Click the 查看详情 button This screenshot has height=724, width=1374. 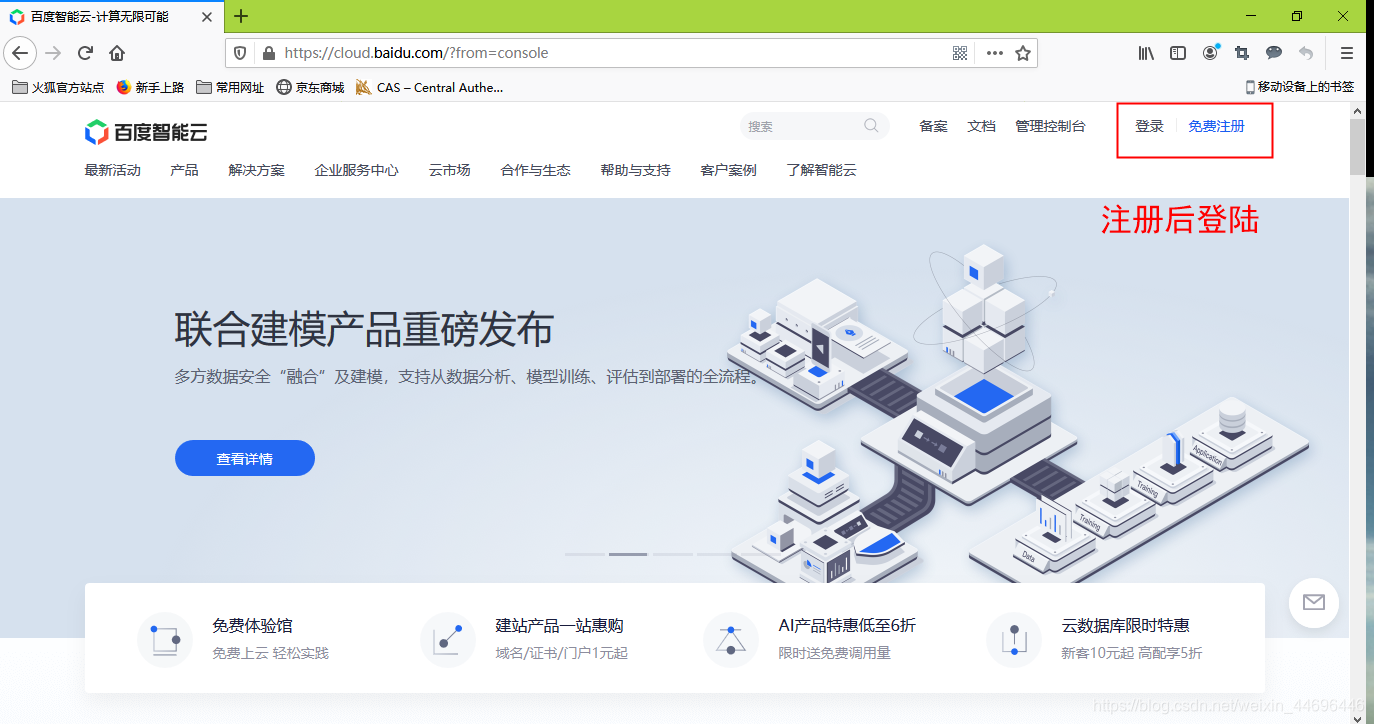coord(245,458)
